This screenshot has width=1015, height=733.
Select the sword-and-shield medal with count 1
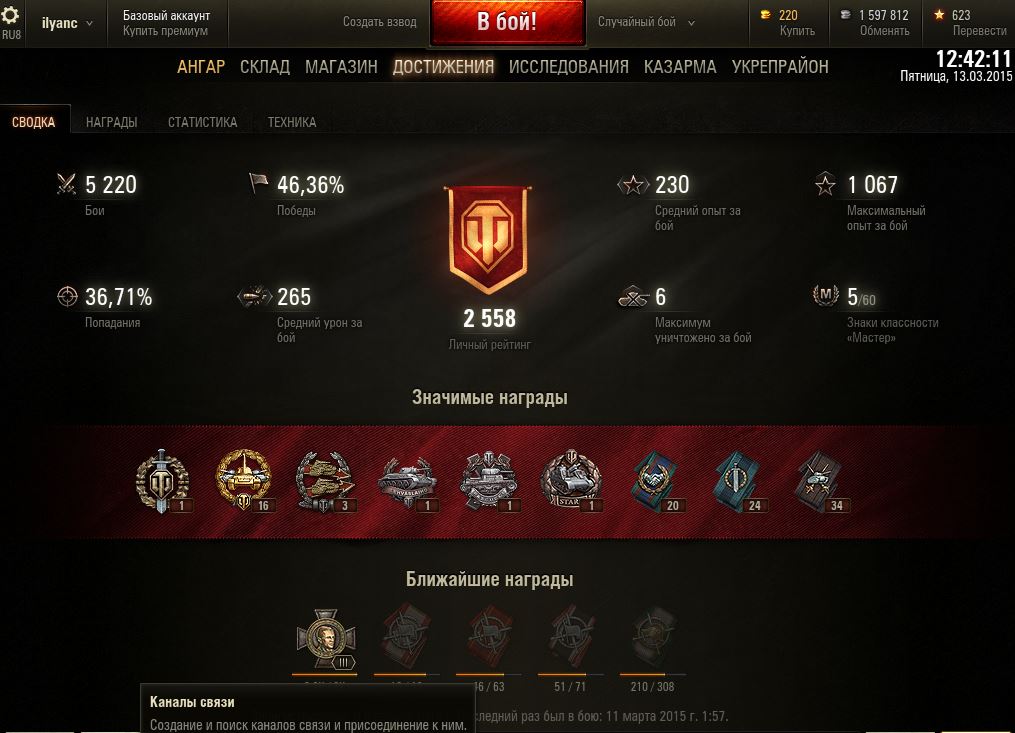(162, 481)
